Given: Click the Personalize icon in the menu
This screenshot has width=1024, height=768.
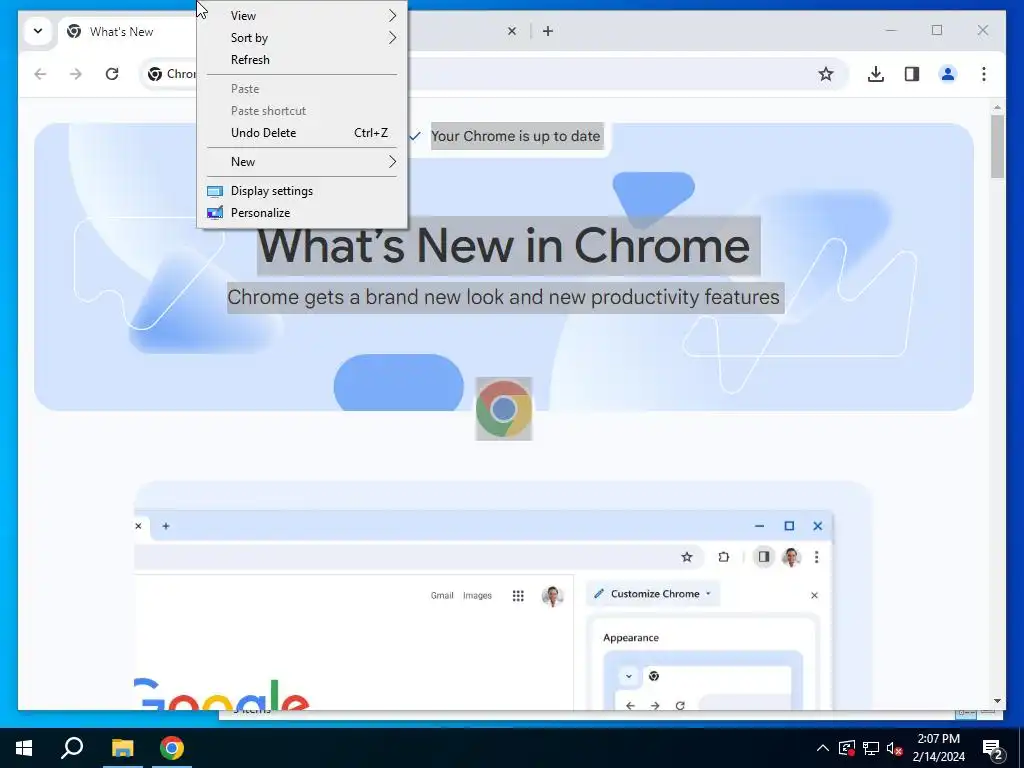Looking at the screenshot, I should pos(215,213).
